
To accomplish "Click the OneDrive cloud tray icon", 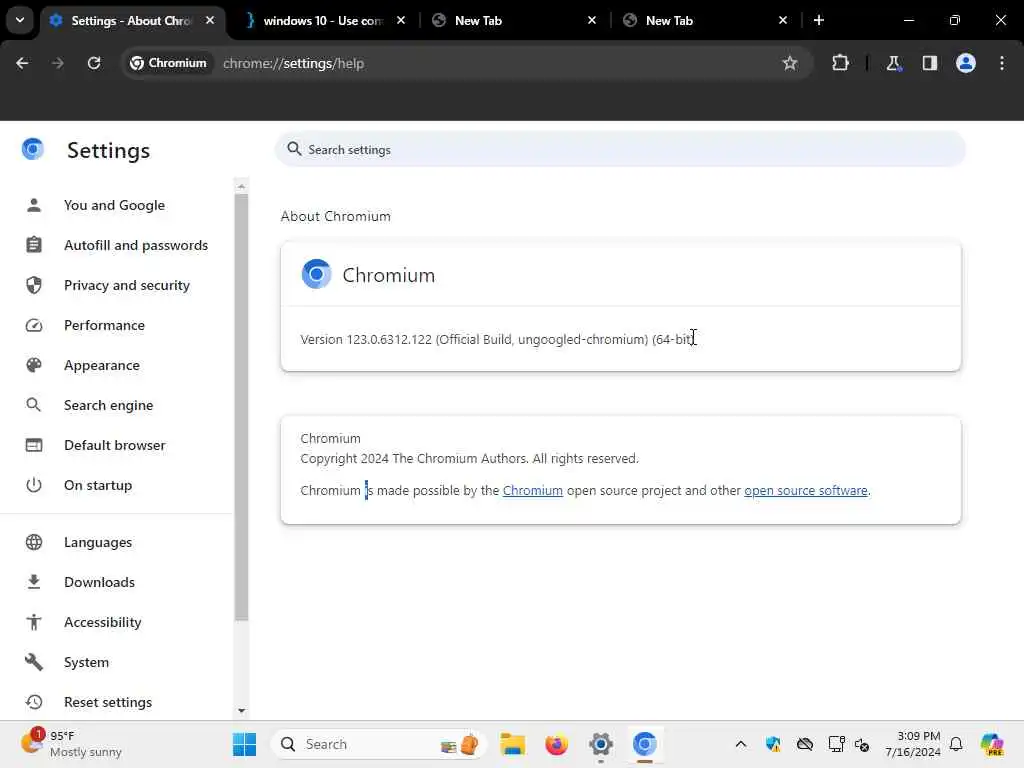I will (805, 744).
